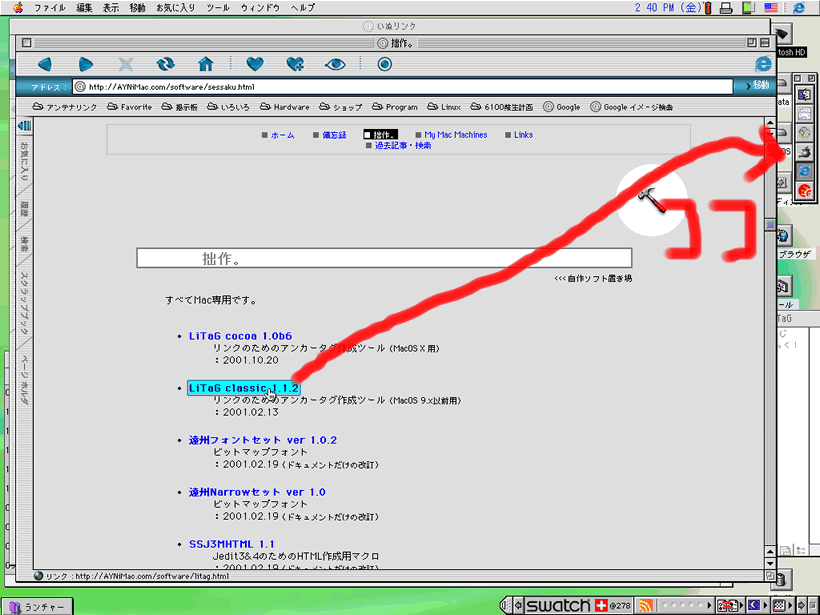Reload the page with the Refresh icon
The height and width of the screenshot is (615, 820).
coord(165,64)
